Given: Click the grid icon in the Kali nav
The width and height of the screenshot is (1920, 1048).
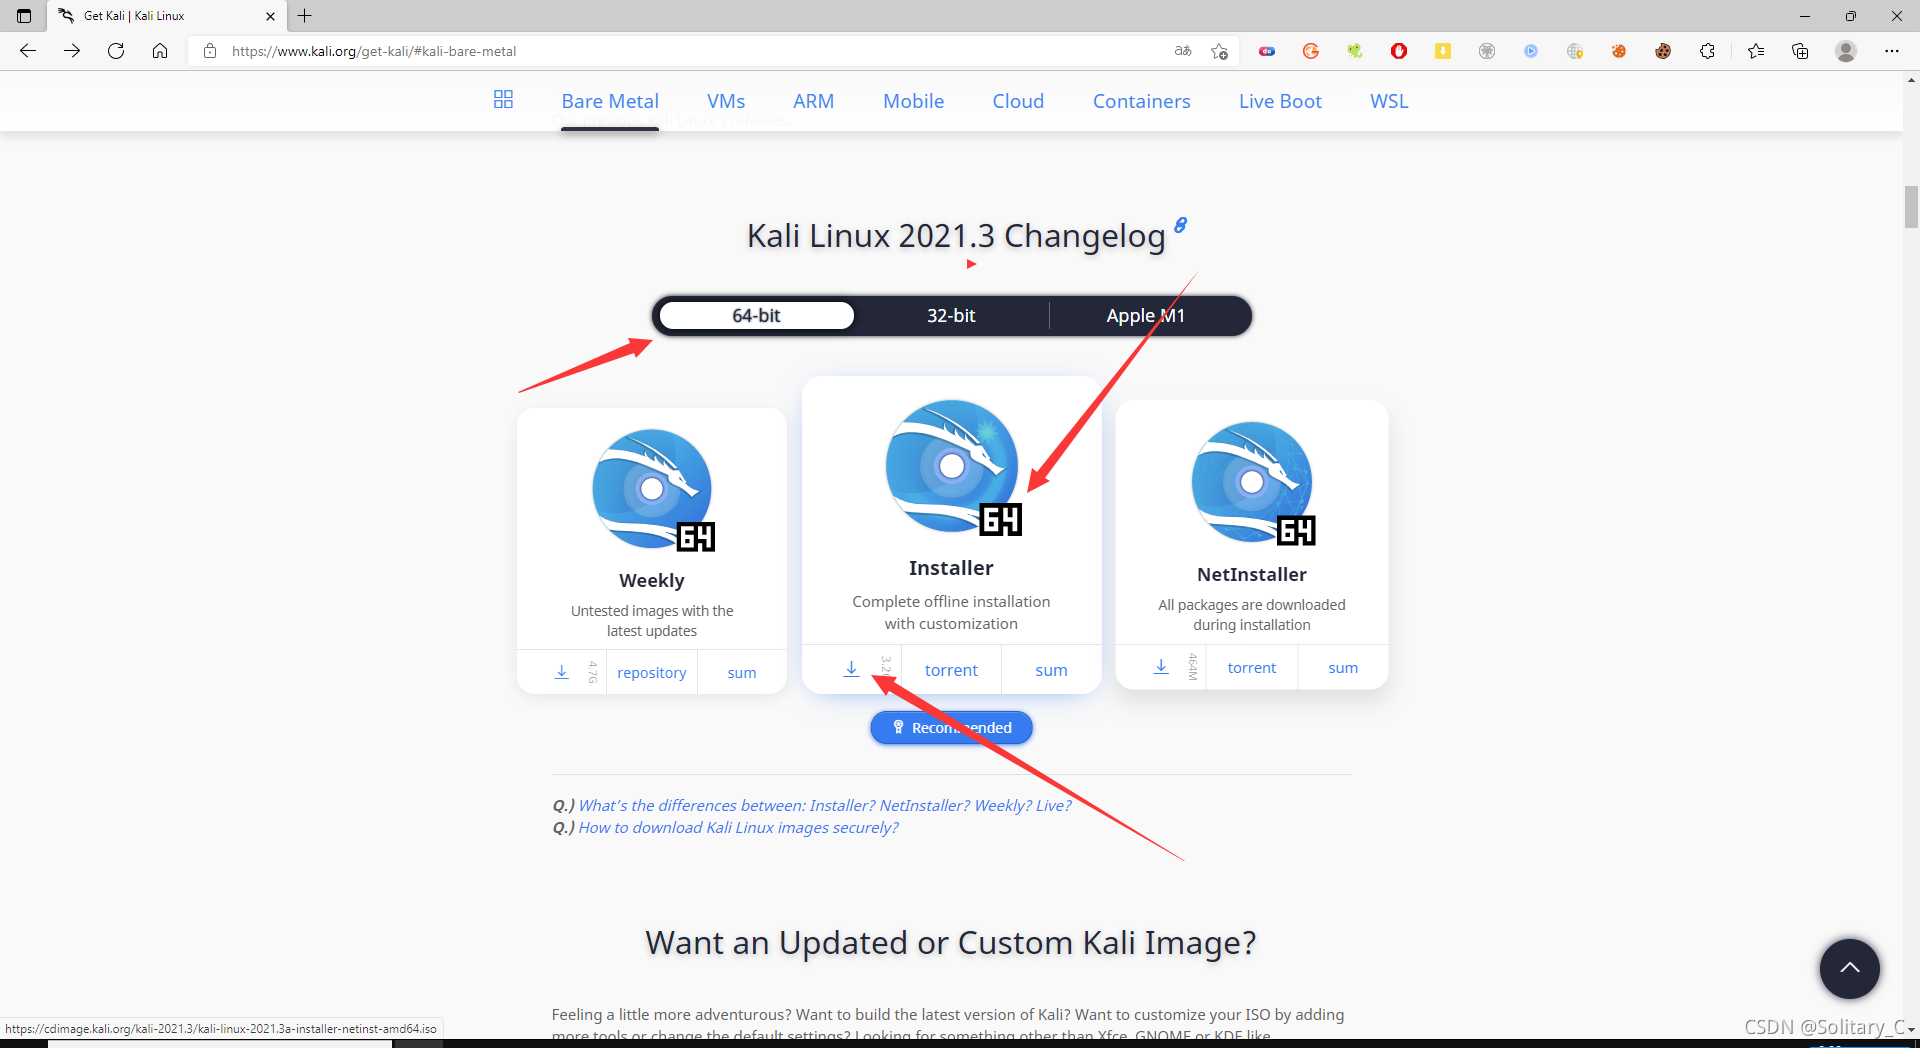Looking at the screenshot, I should pos(503,99).
